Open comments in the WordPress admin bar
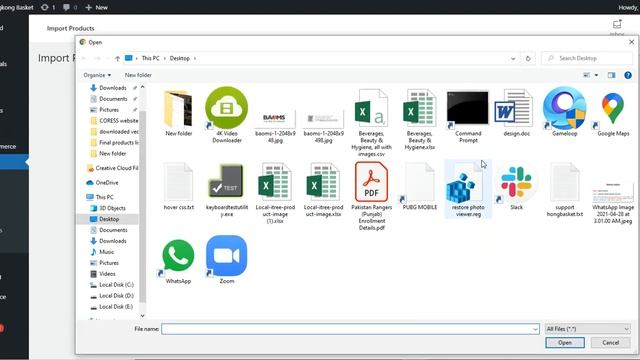Screen dimensions: 640x360 pos(70,7)
